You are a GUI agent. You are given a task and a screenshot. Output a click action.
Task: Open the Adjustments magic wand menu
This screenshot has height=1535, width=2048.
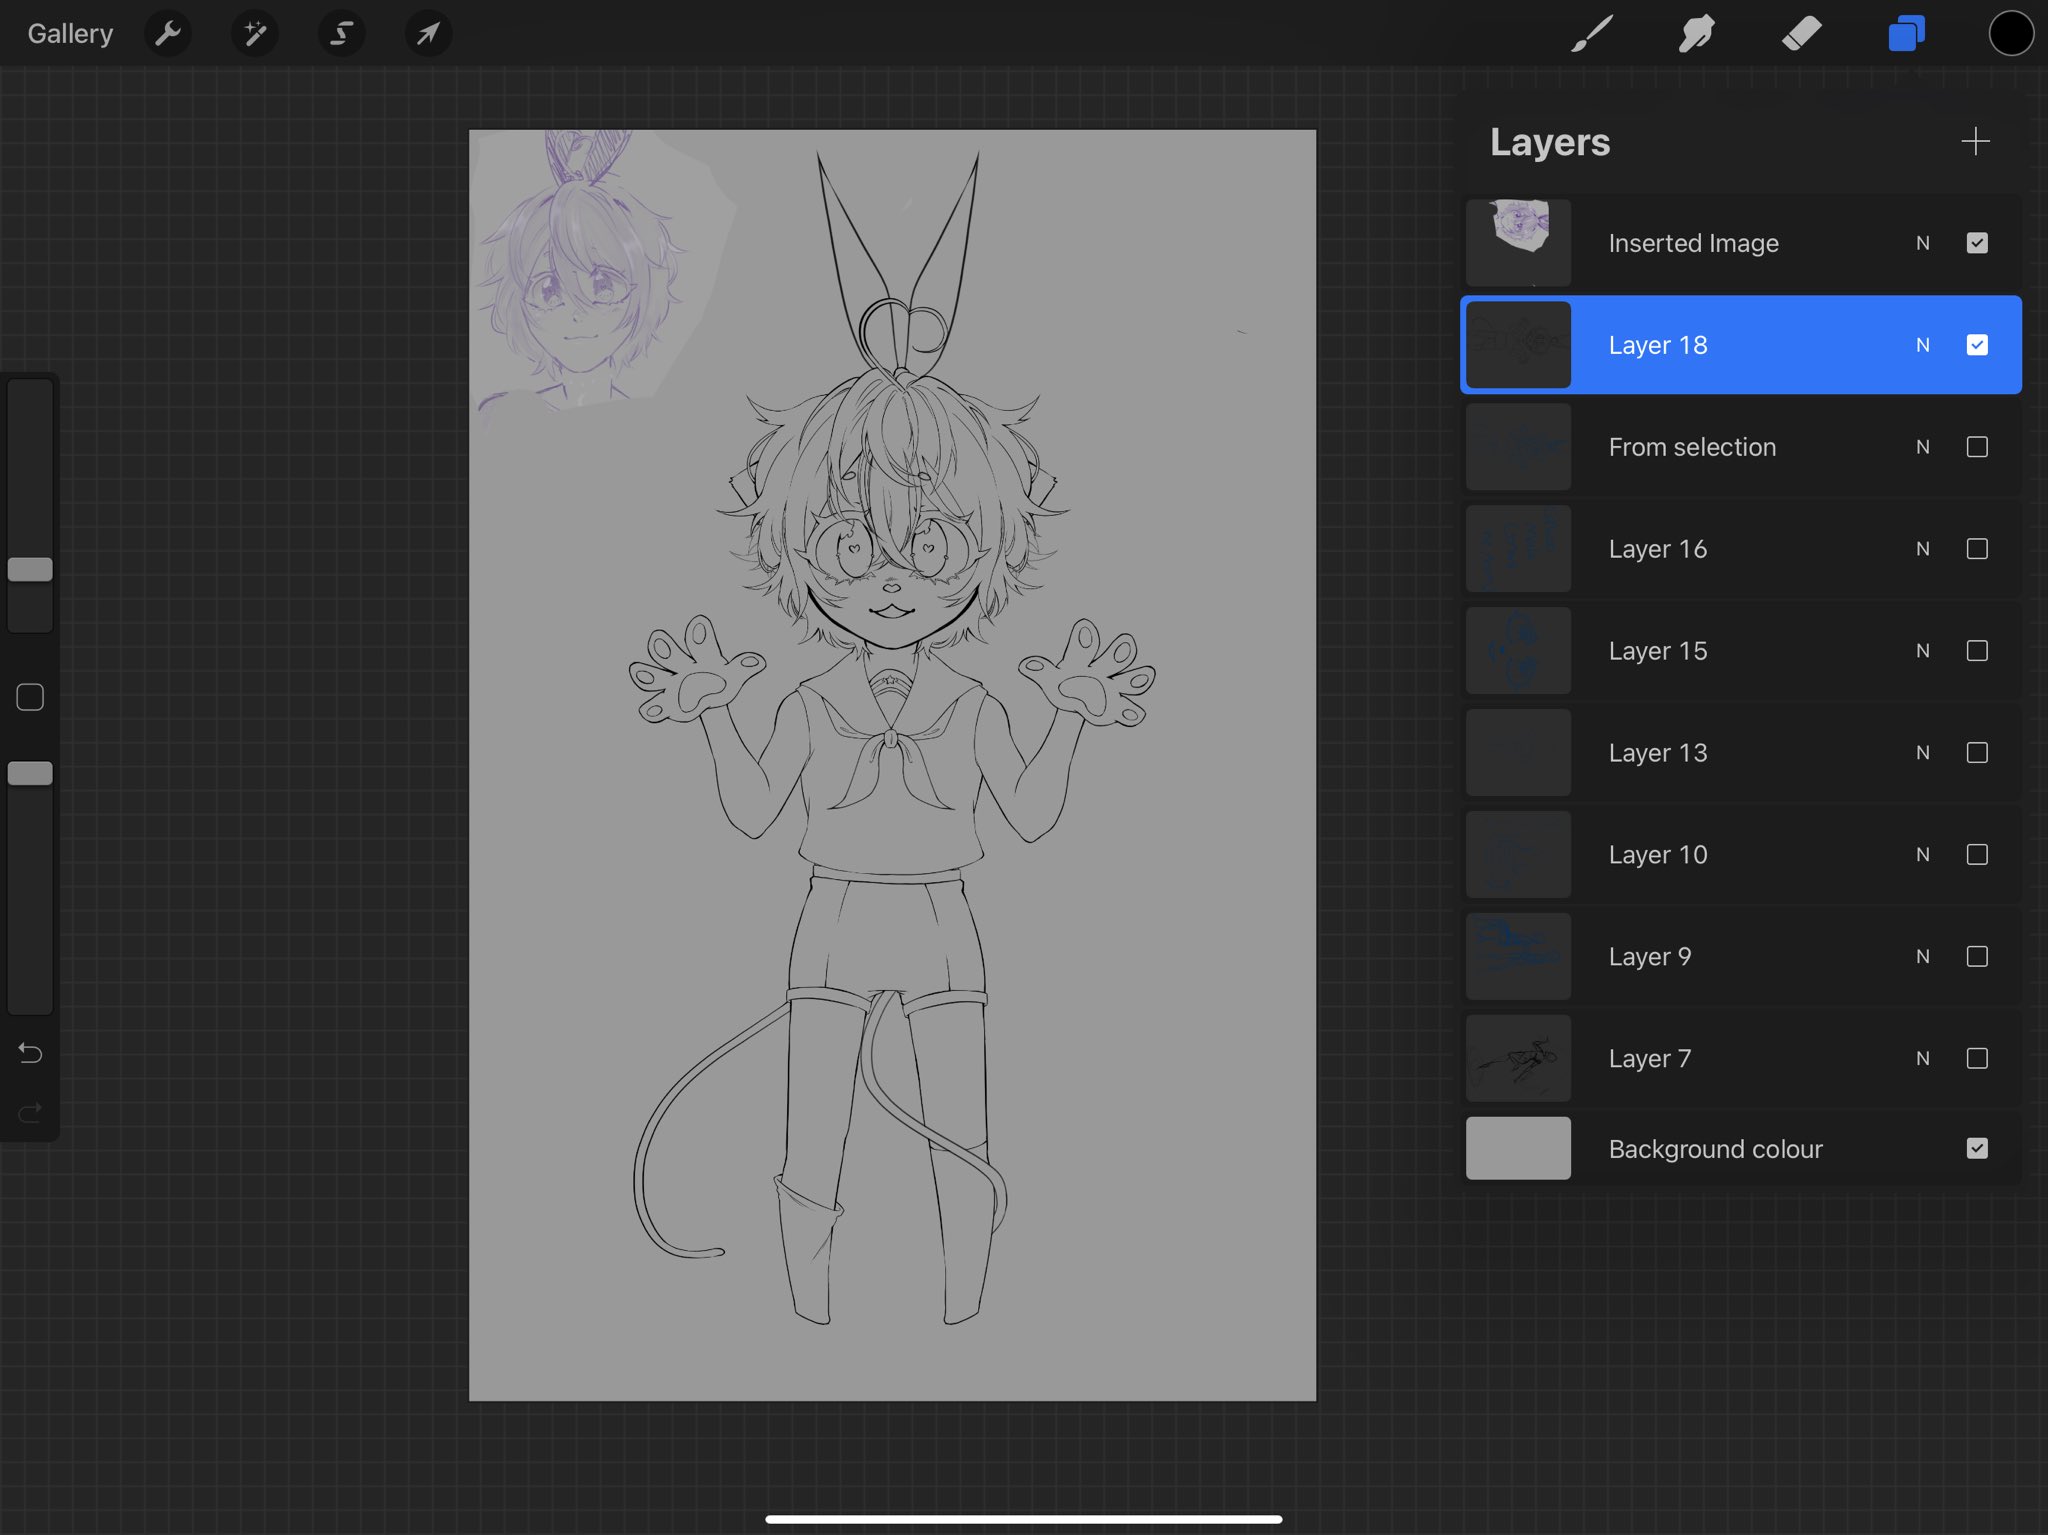[255, 34]
